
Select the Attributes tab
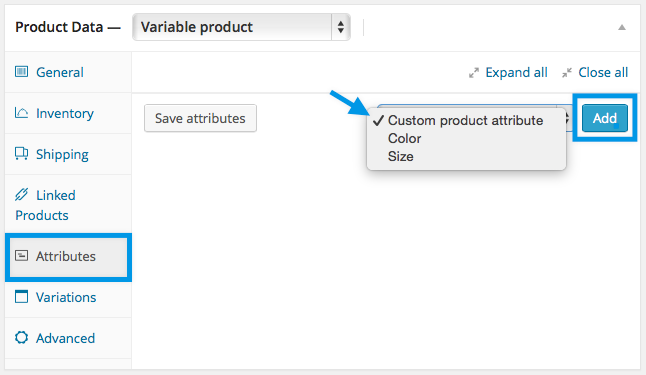tap(68, 256)
